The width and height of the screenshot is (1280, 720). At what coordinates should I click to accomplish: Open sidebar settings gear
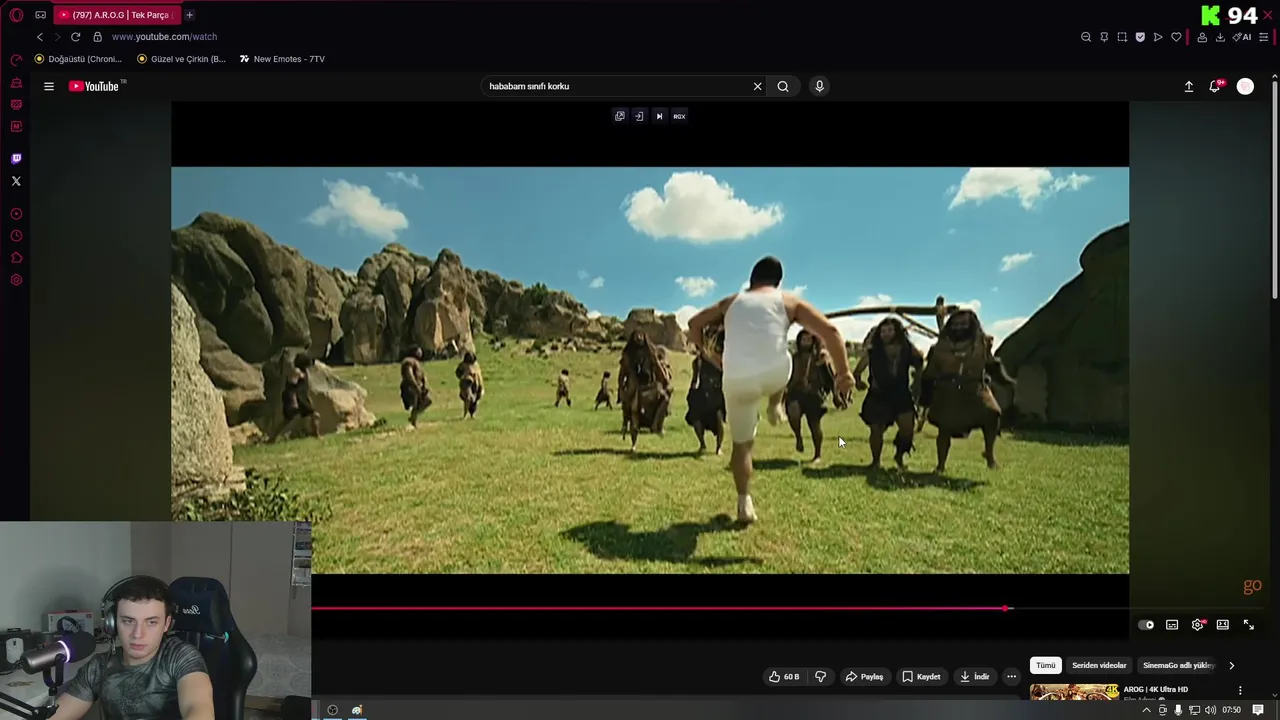pyautogui.click(x=16, y=280)
